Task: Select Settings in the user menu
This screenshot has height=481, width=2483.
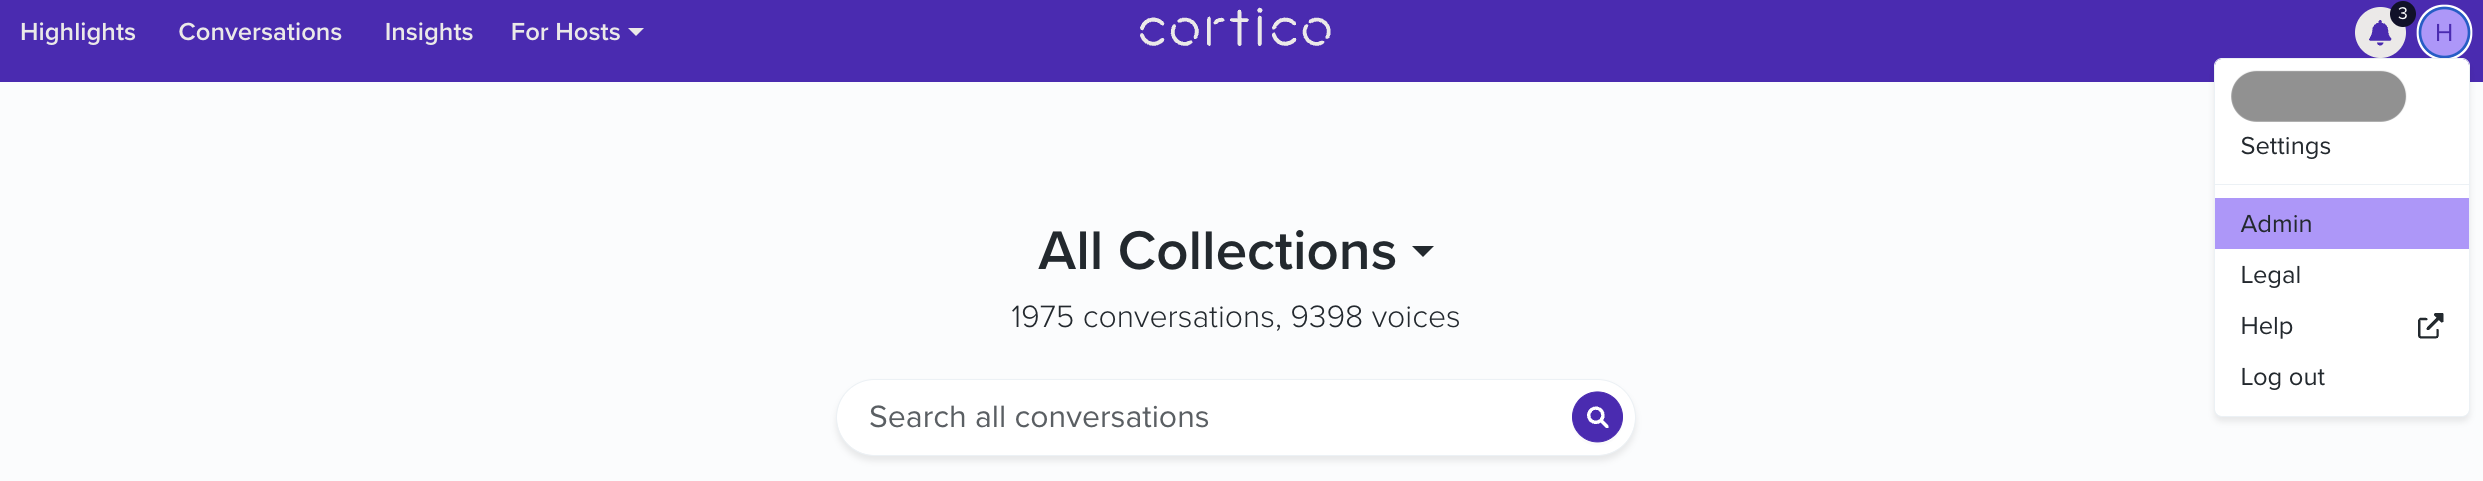Action: point(2285,146)
